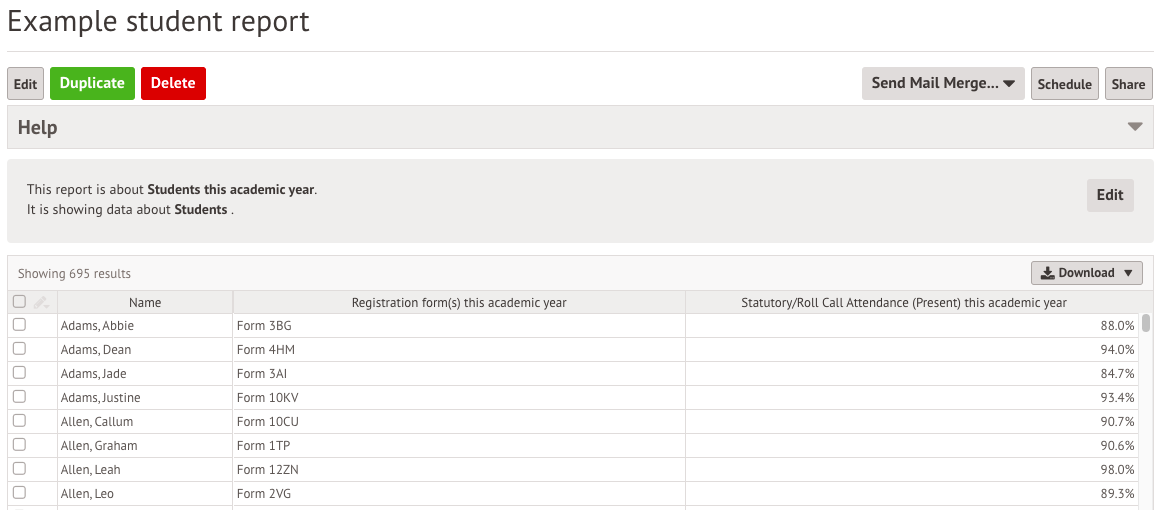The height and width of the screenshot is (510, 1158).
Task: Select the checkbox for Allen, Callum
Action: 19,421
